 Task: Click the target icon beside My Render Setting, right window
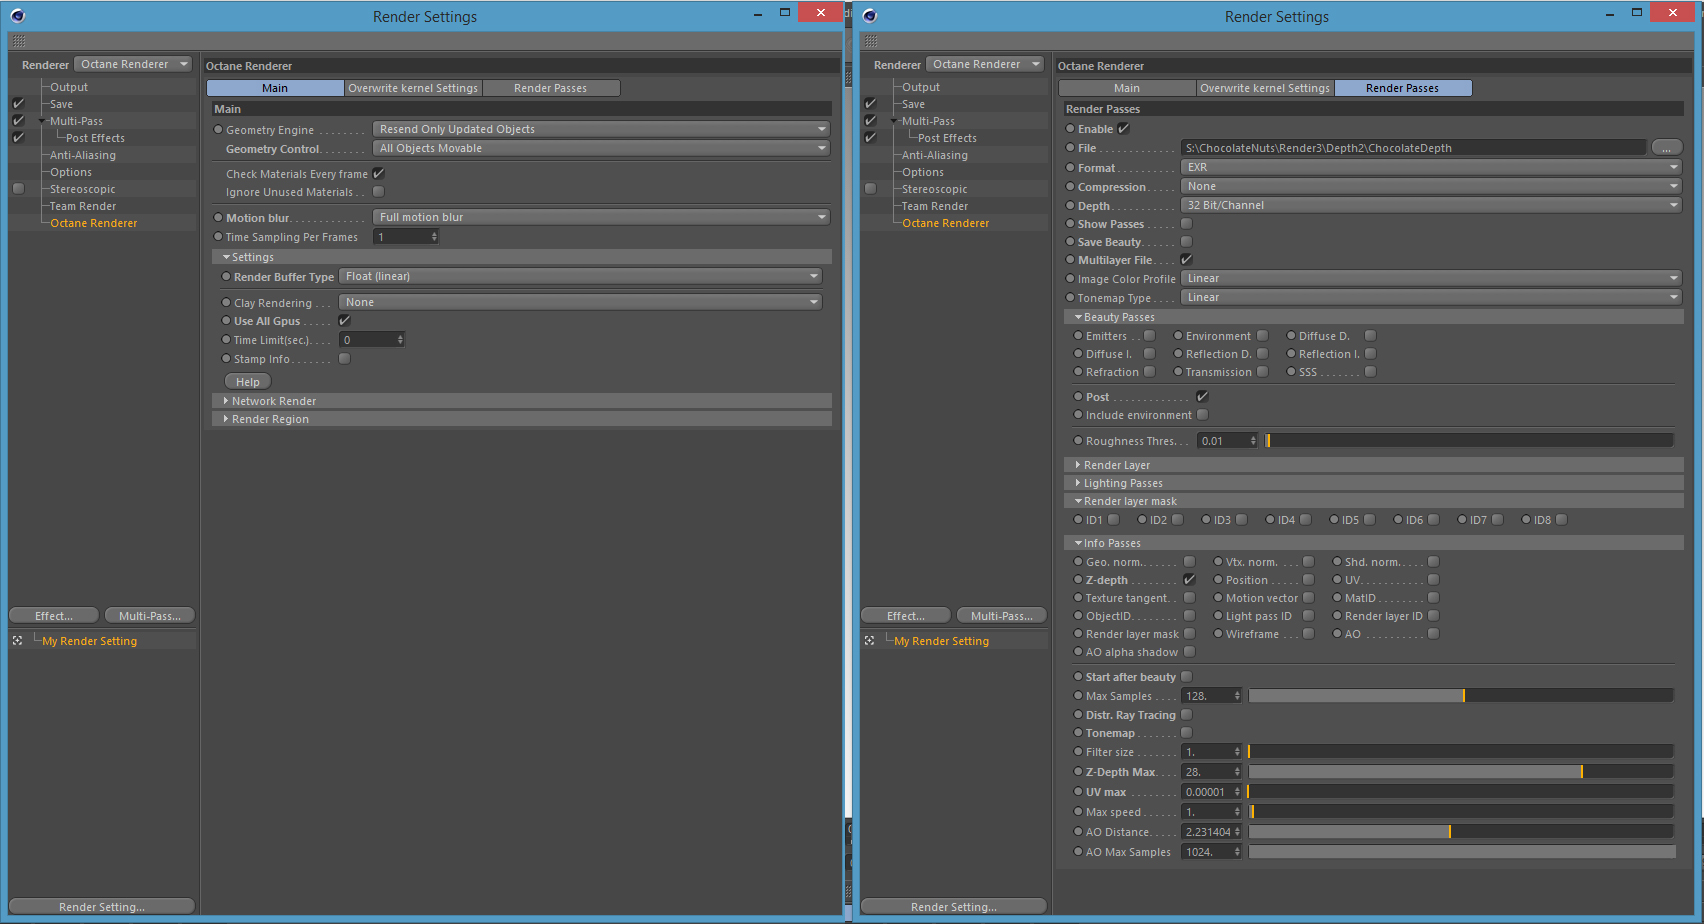[869, 640]
